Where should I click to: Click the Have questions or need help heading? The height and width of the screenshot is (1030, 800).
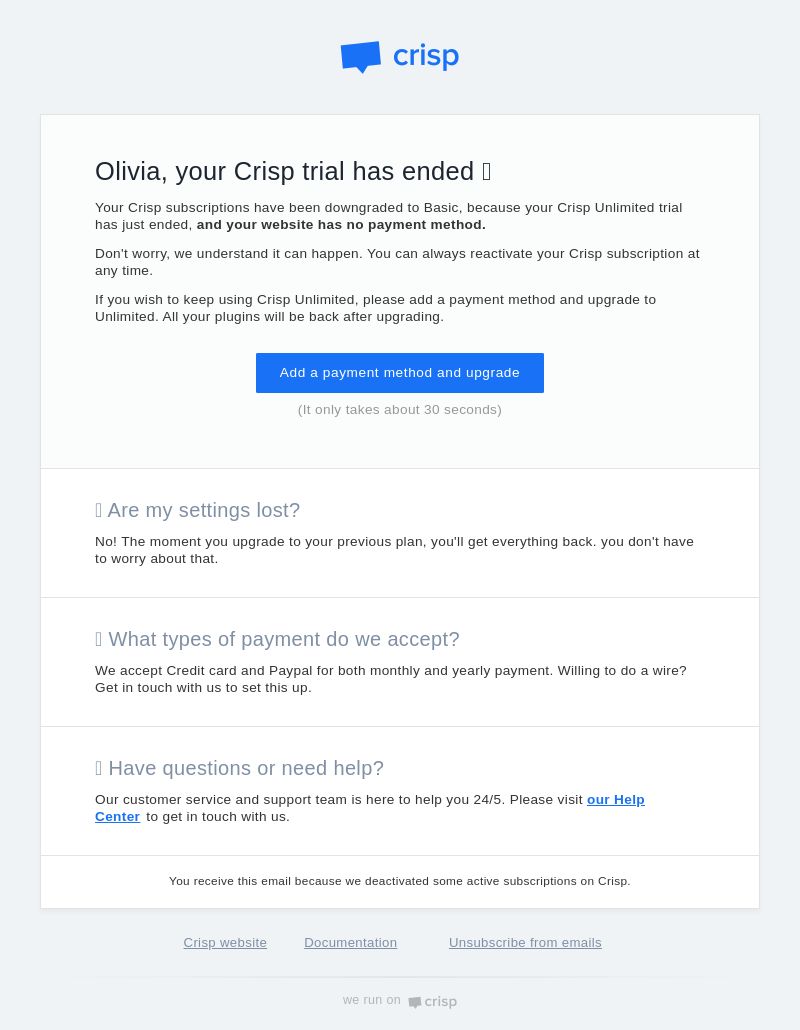click(246, 767)
